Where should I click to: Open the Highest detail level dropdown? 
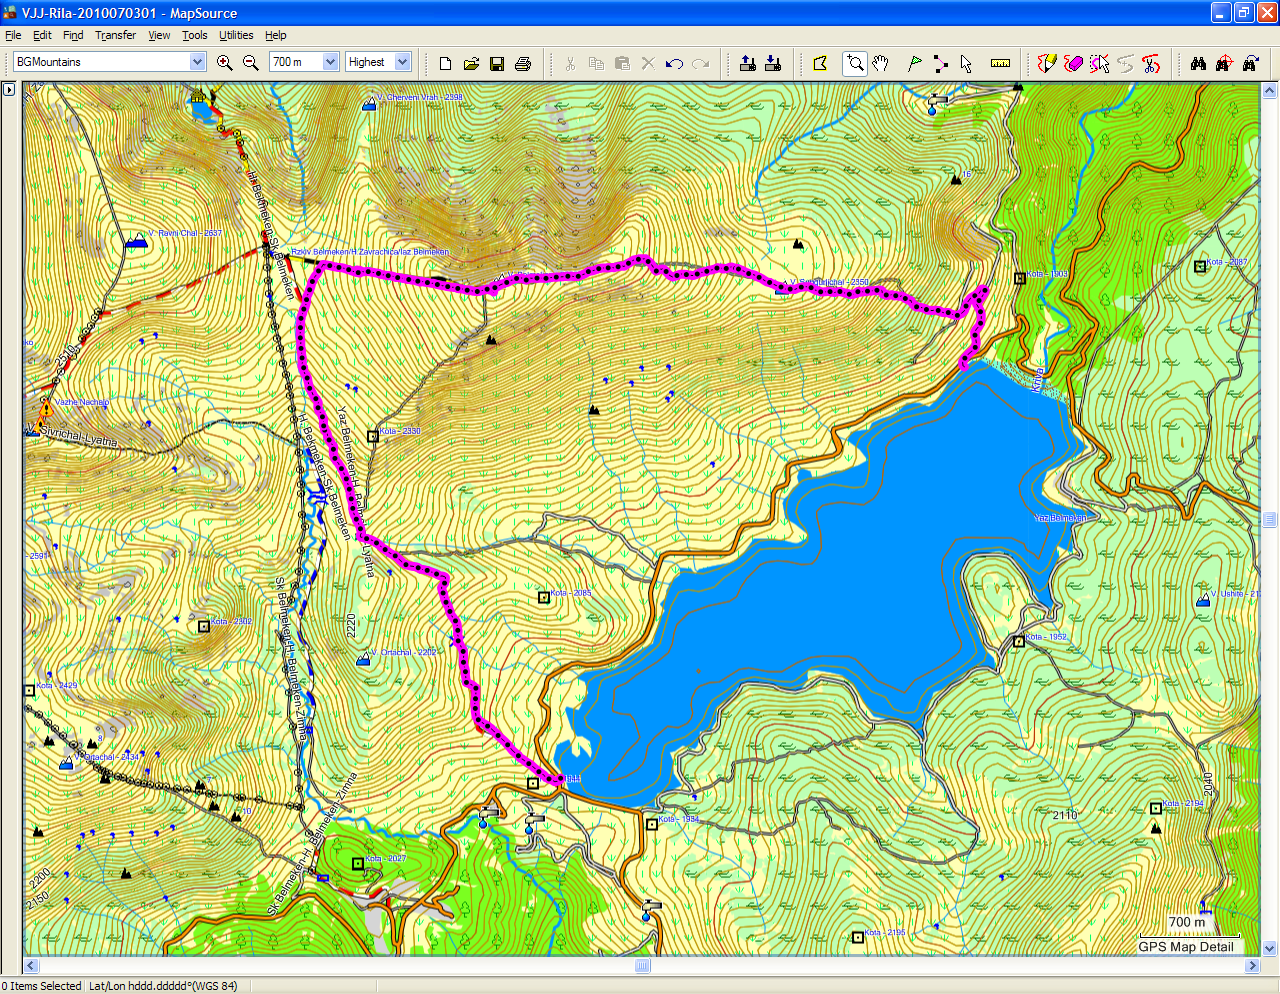[402, 62]
